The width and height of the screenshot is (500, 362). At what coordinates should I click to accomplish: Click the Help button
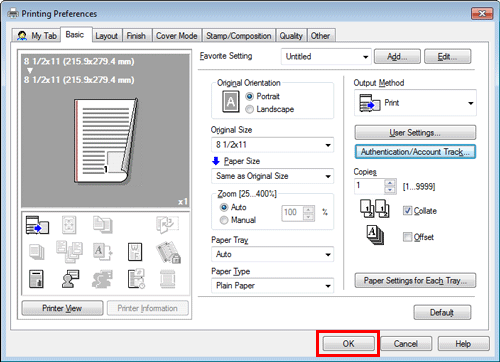pyautogui.click(x=463, y=344)
